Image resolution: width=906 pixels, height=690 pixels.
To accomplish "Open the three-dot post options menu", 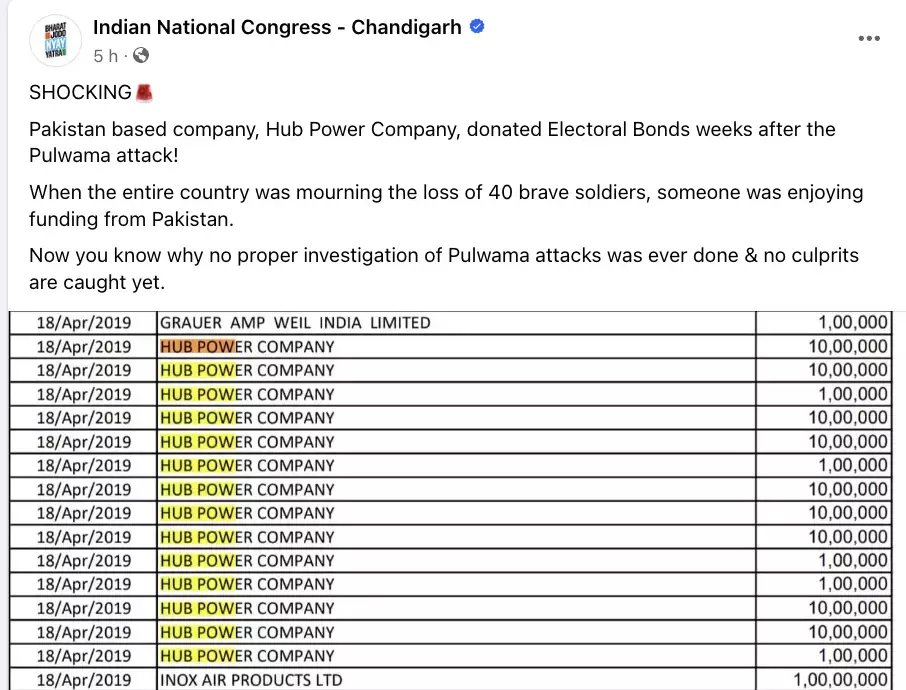I will [869, 38].
